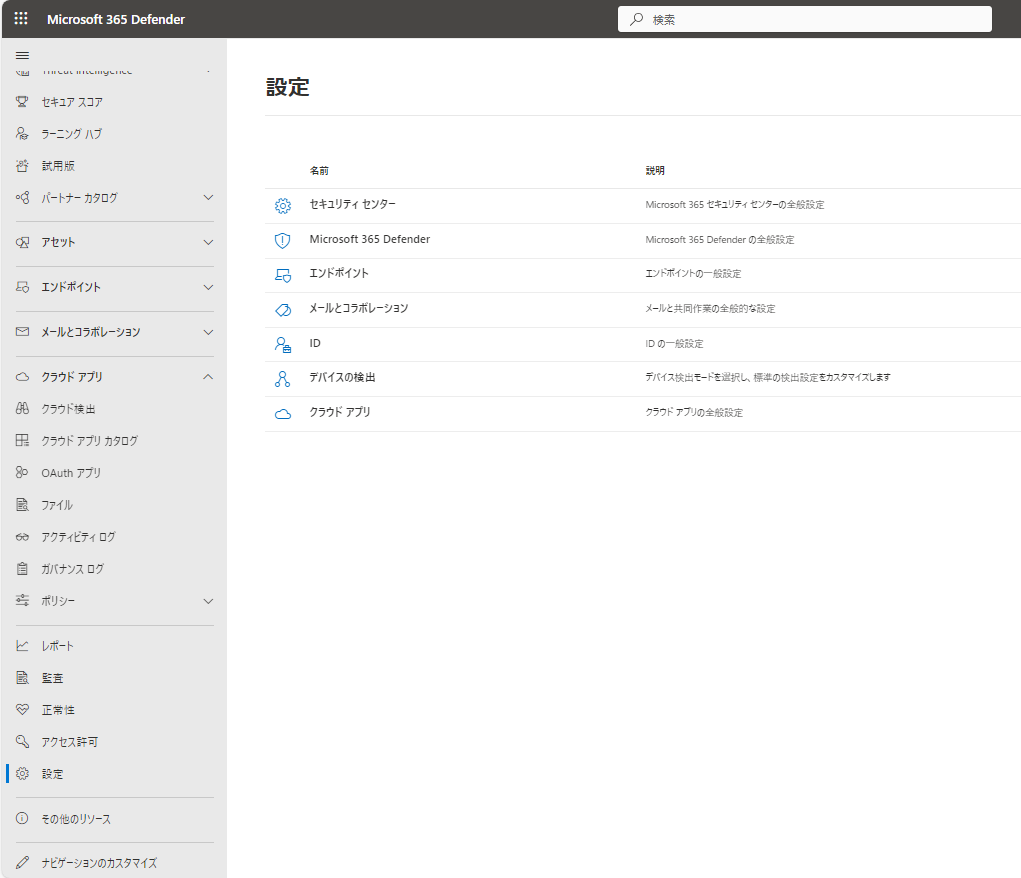Open エンドポイント settings row
This screenshot has width=1021, height=878.
(x=643, y=276)
